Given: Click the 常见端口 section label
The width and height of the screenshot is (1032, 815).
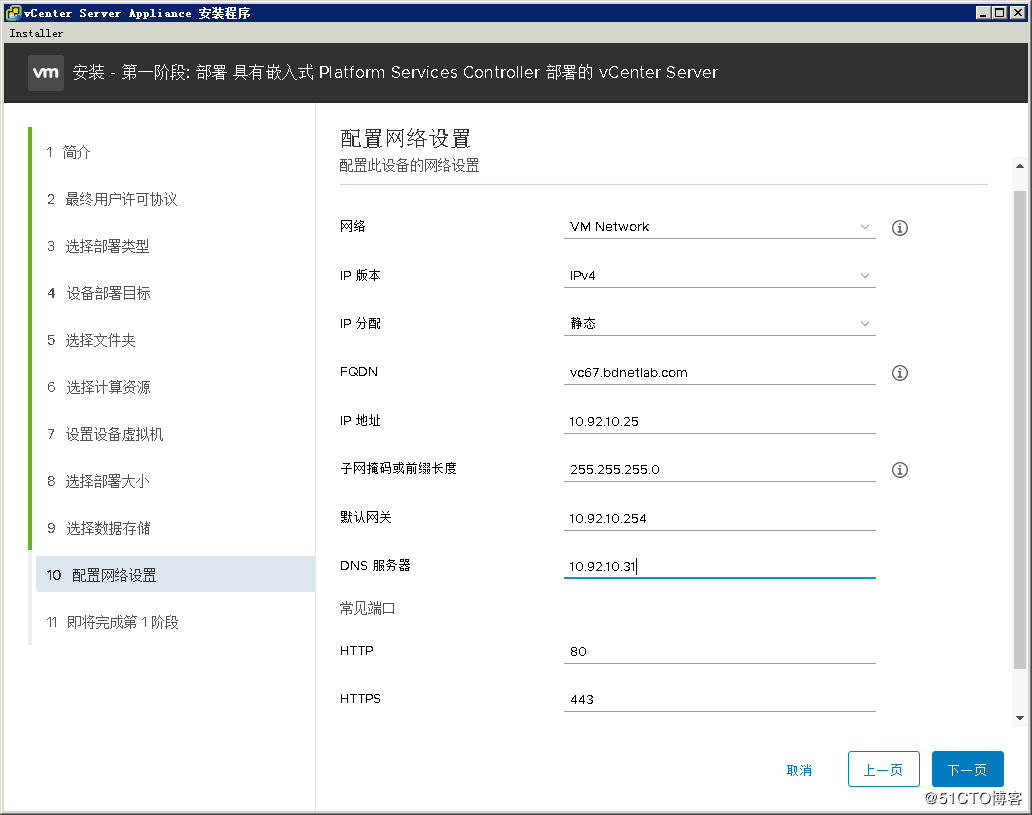Looking at the screenshot, I should pyautogui.click(x=367, y=608).
